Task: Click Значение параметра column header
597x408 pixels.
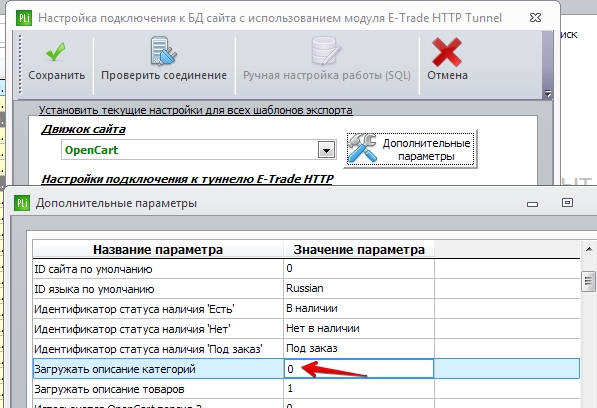Action: 359,250
